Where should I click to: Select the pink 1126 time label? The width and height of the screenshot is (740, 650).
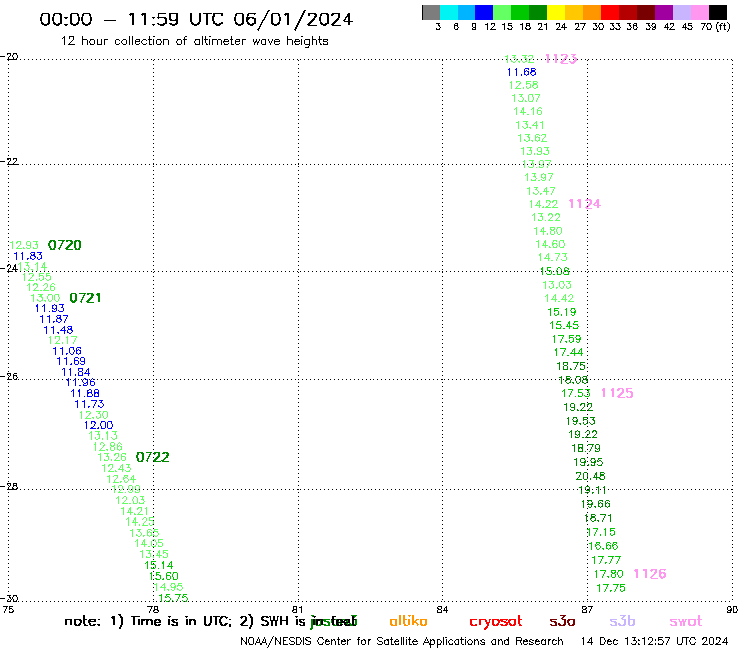click(x=650, y=574)
